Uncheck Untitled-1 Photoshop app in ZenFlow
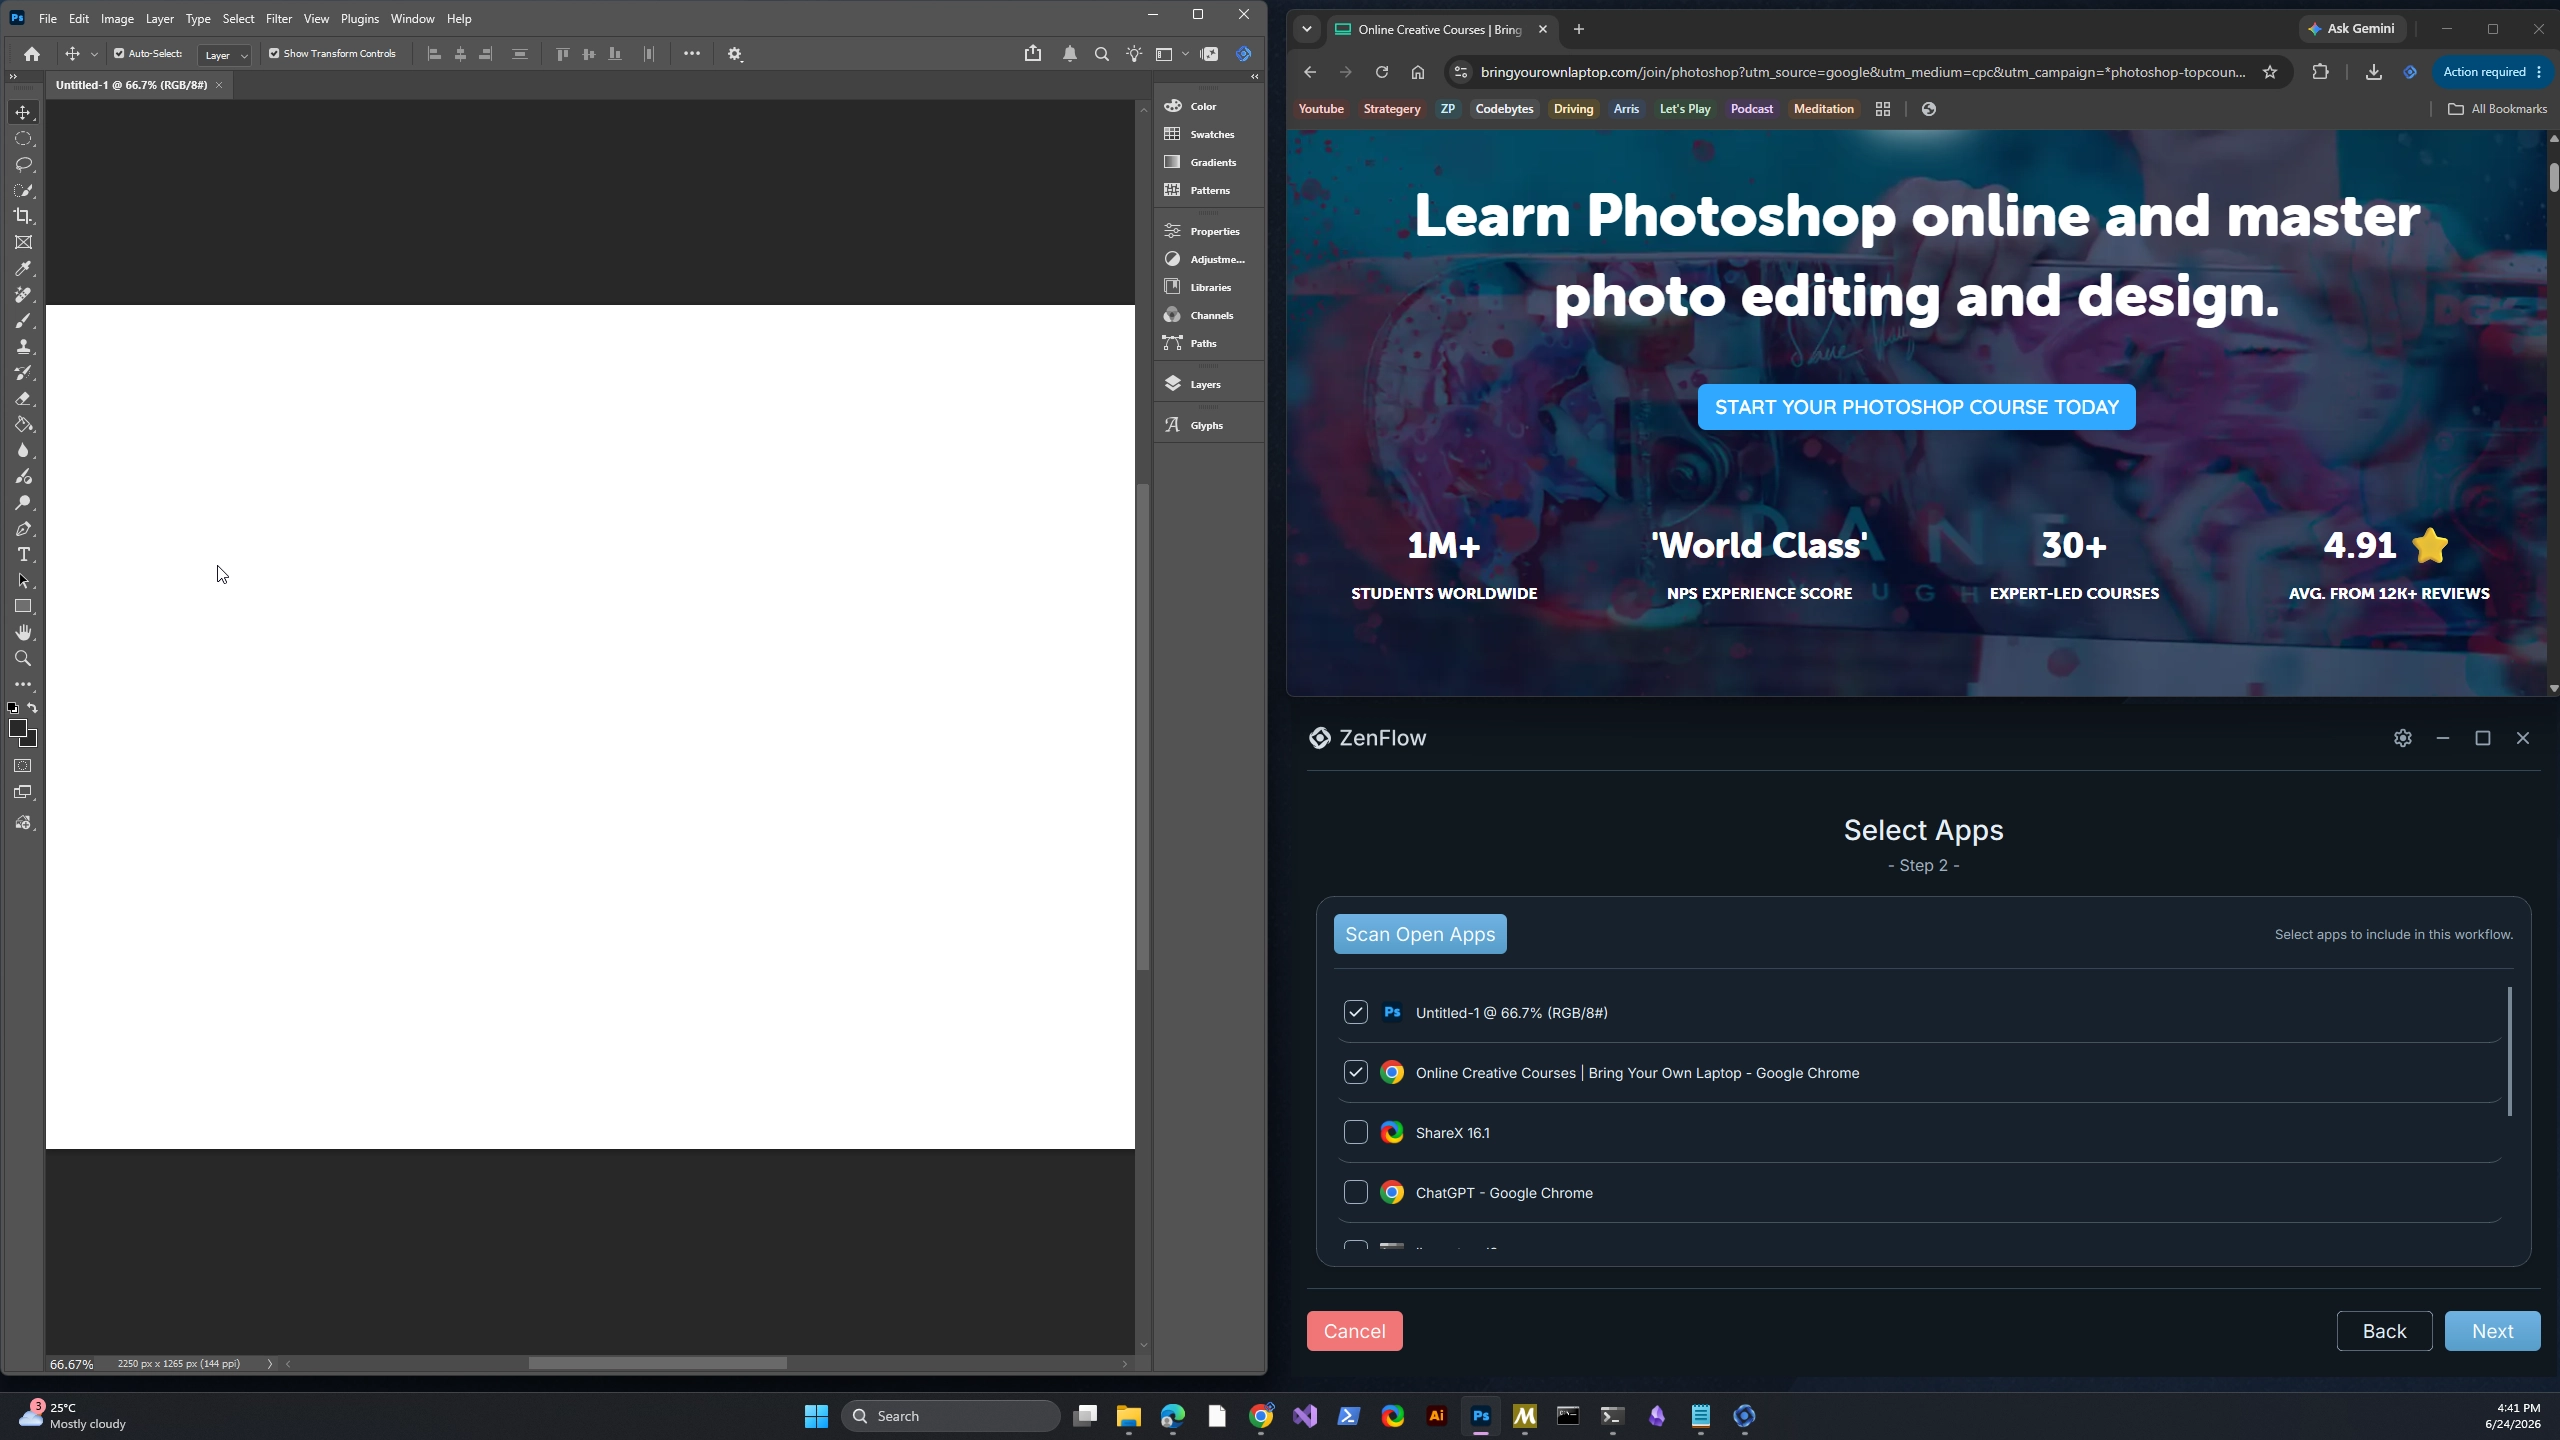 coord(1356,1012)
